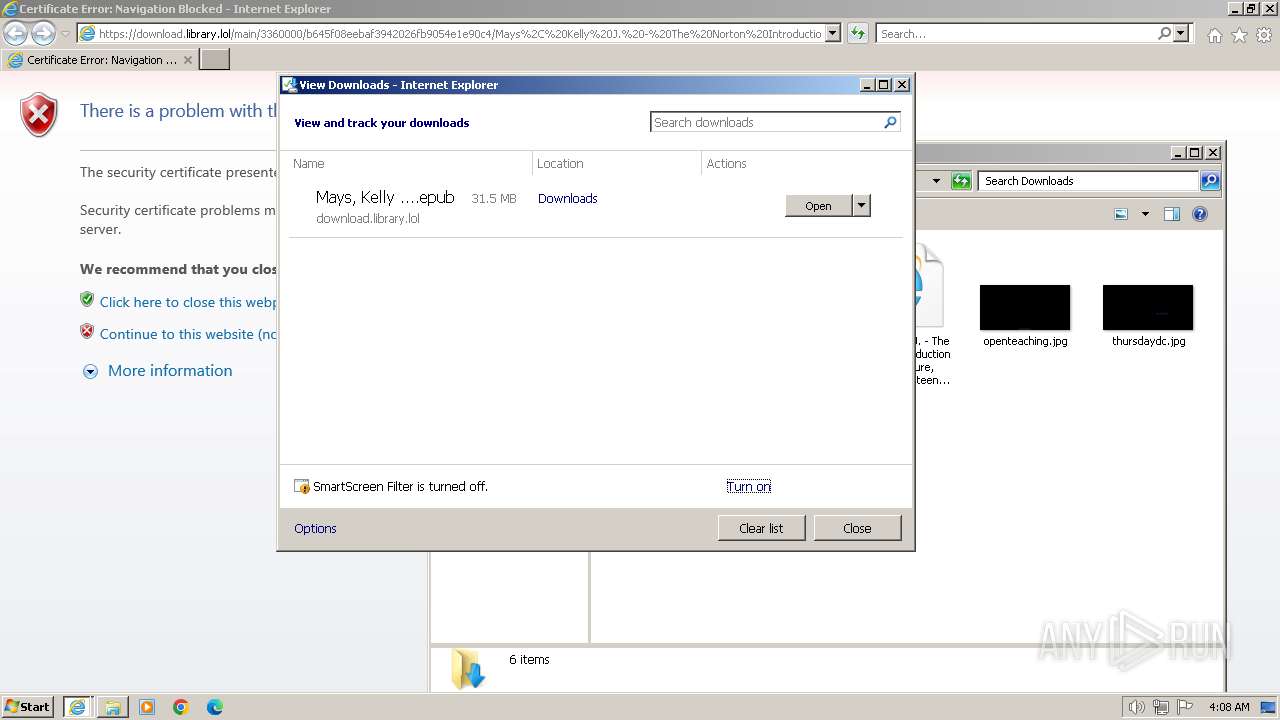The width and height of the screenshot is (1280, 720).
Task: Click the download.library.lol source text
Action: pyautogui.click(x=368, y=219)
